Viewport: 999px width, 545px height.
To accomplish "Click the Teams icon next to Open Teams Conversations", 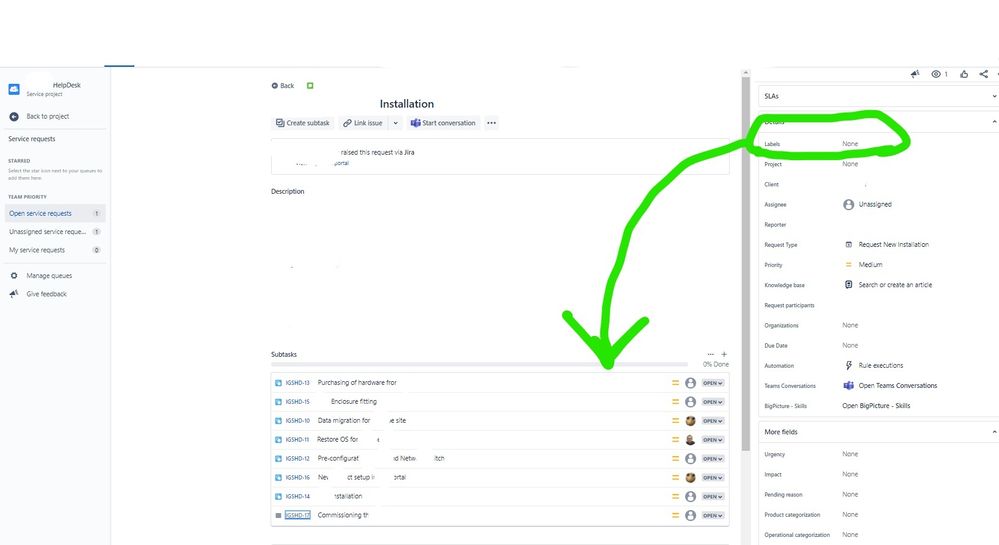I will (848, 386).
